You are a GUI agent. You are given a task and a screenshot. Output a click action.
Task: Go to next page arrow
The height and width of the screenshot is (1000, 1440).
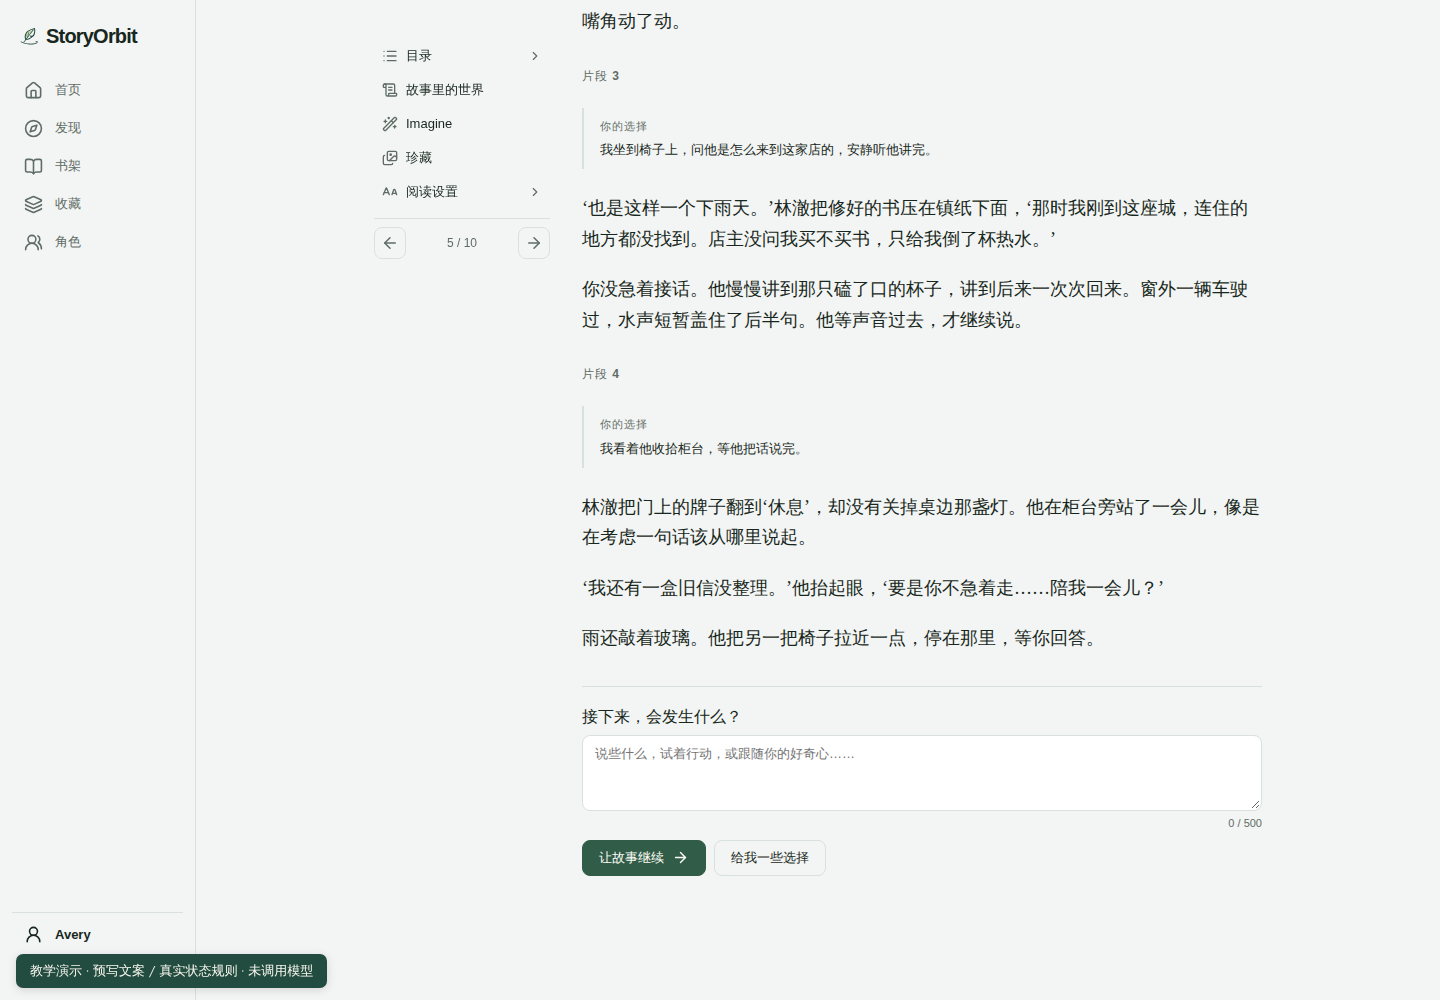coord(534,243)
